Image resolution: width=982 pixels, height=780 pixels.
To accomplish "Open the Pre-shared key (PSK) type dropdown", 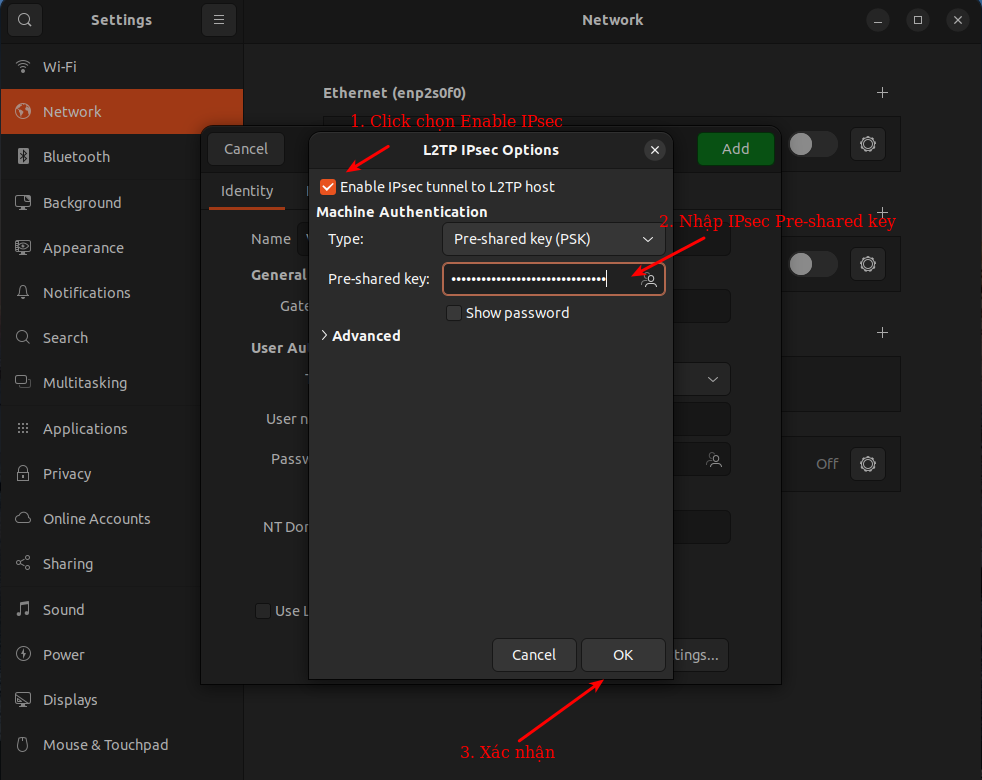I will point(554,239).
